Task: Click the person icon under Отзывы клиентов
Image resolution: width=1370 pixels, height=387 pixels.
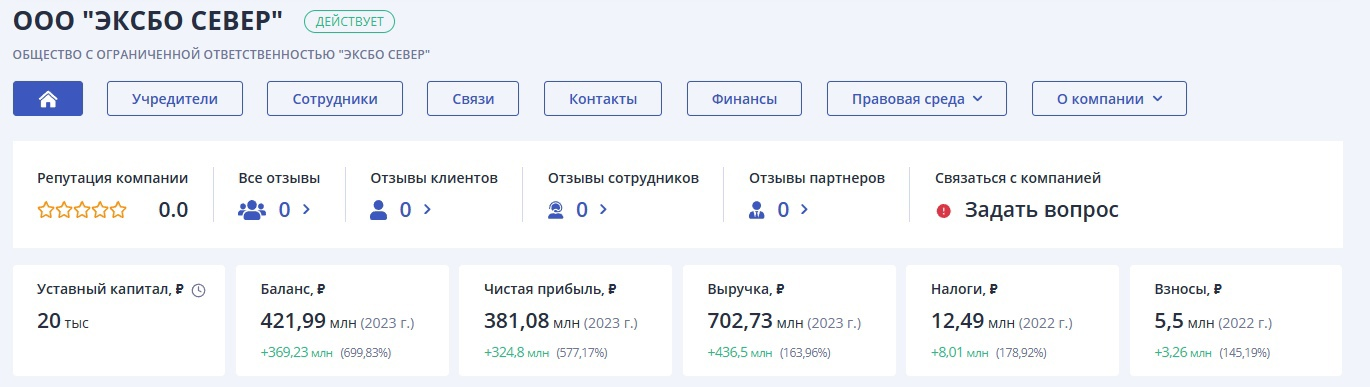Action: pos(379,210)
